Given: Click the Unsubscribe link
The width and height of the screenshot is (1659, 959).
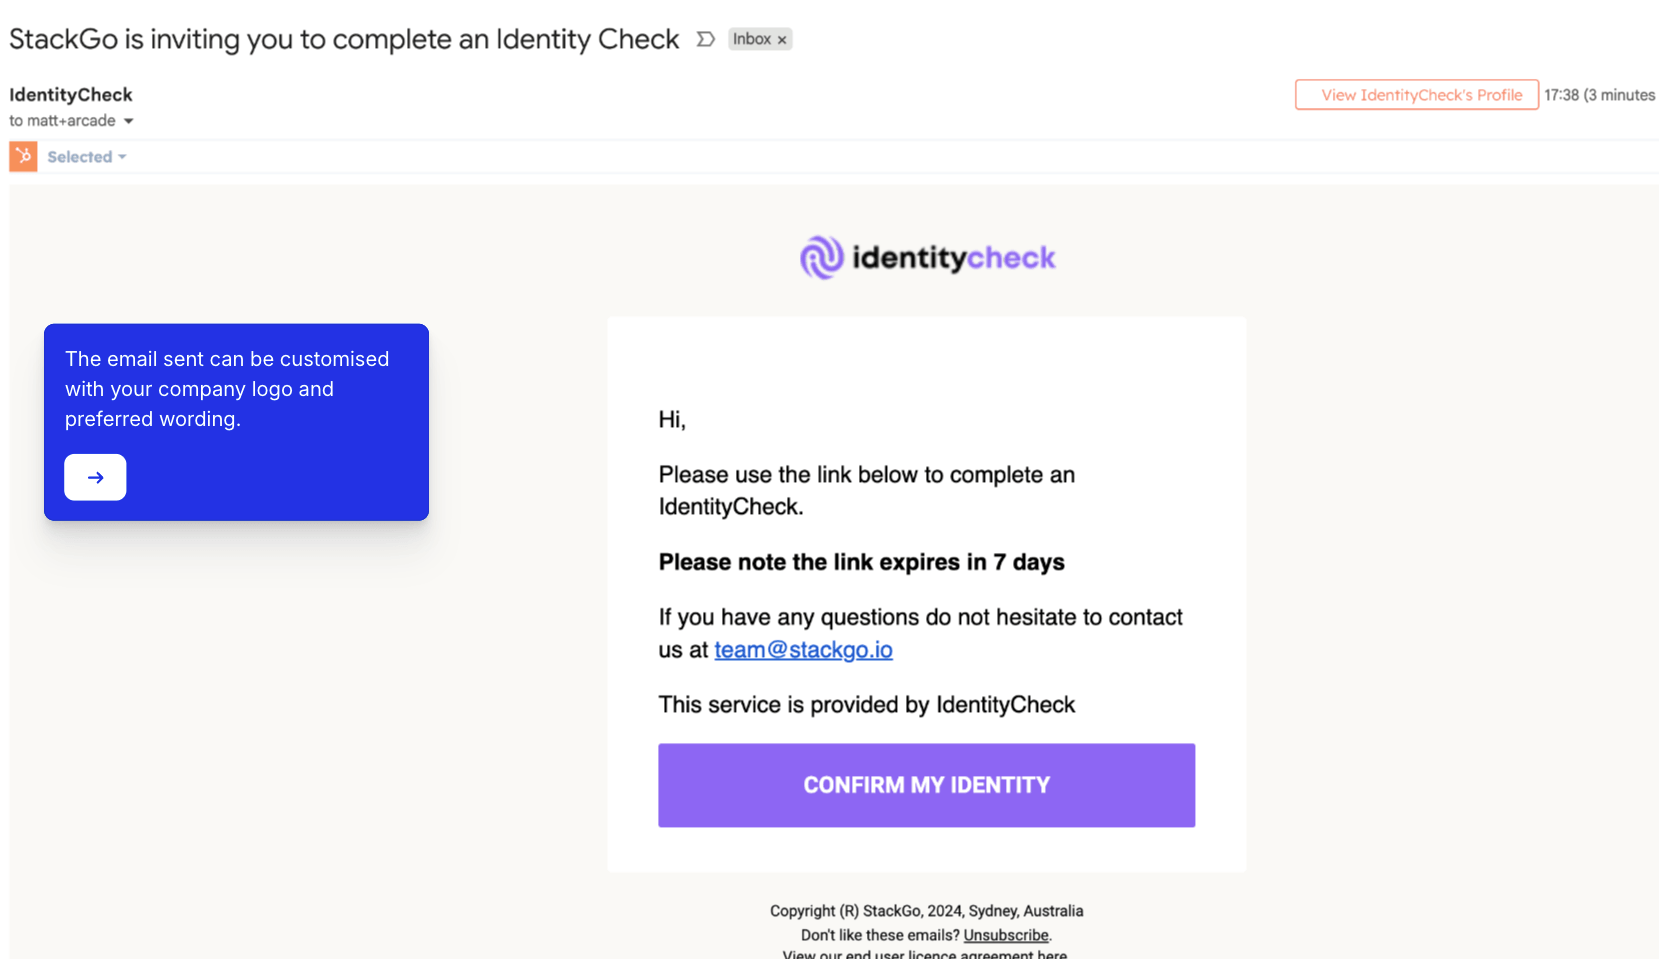Looking at the screenshot, I should pyautogui.click(x=1005, y=935).
